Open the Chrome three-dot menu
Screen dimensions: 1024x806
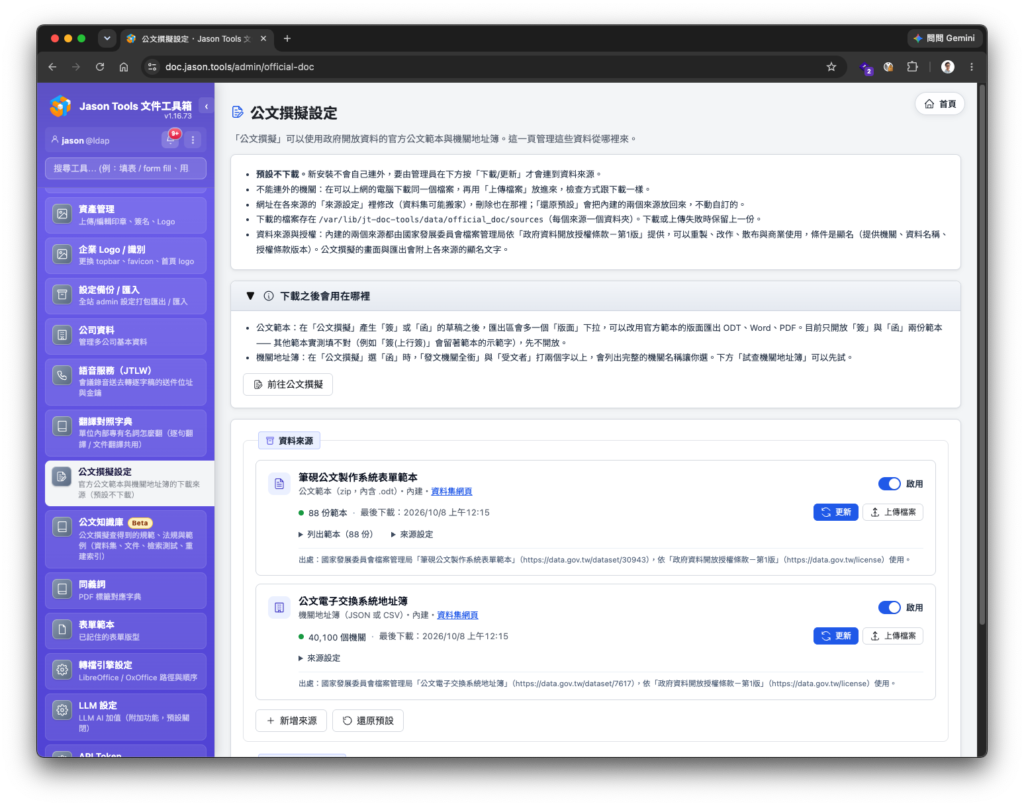pos(972,67)
